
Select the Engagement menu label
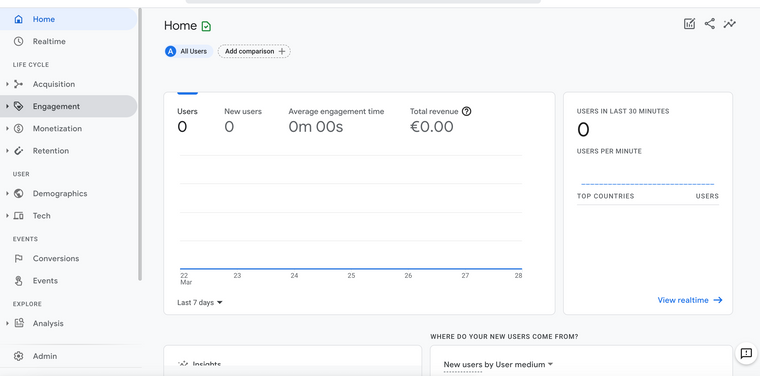[56, 107]
